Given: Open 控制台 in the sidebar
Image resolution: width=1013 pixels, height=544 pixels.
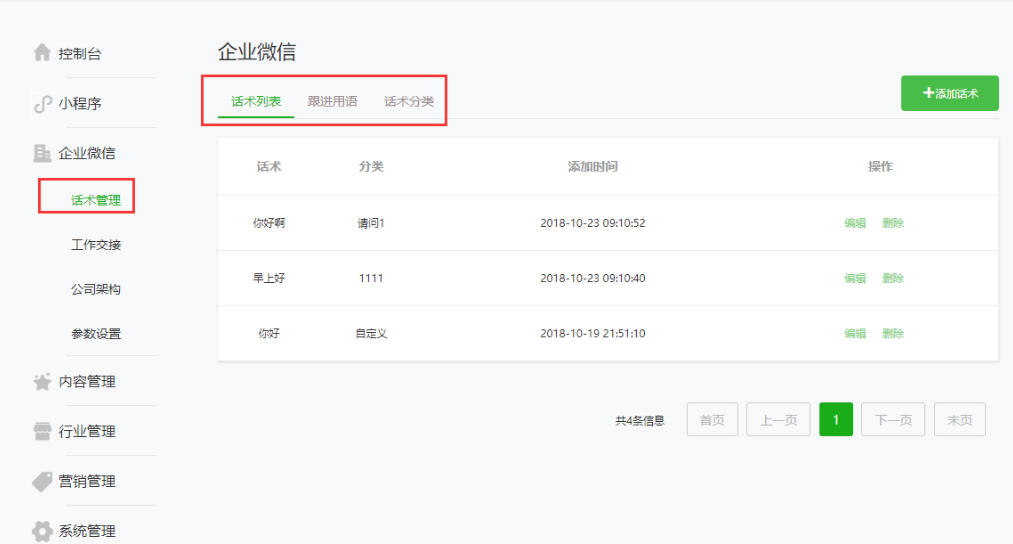Looking at the screenshot, I should coord(80,54).
